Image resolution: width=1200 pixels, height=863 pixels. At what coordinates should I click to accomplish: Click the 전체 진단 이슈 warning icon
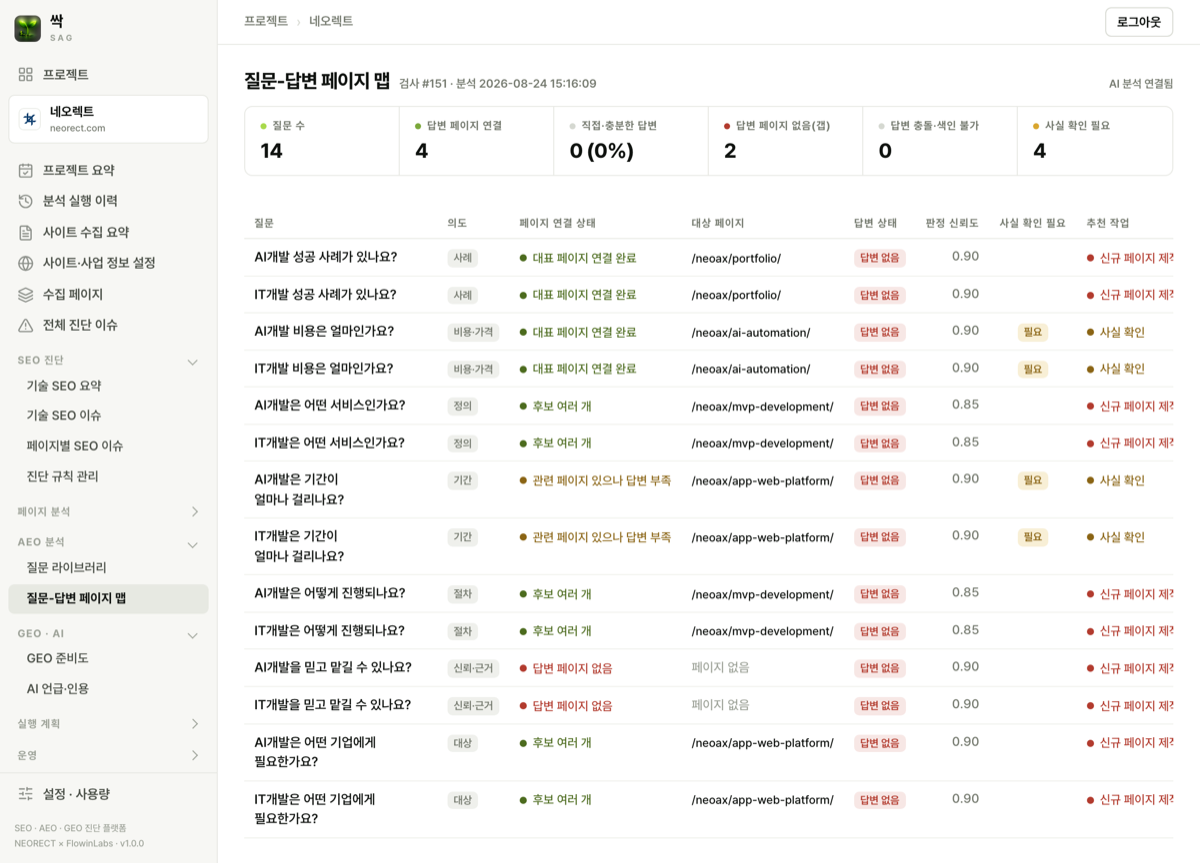pos(26,325)
